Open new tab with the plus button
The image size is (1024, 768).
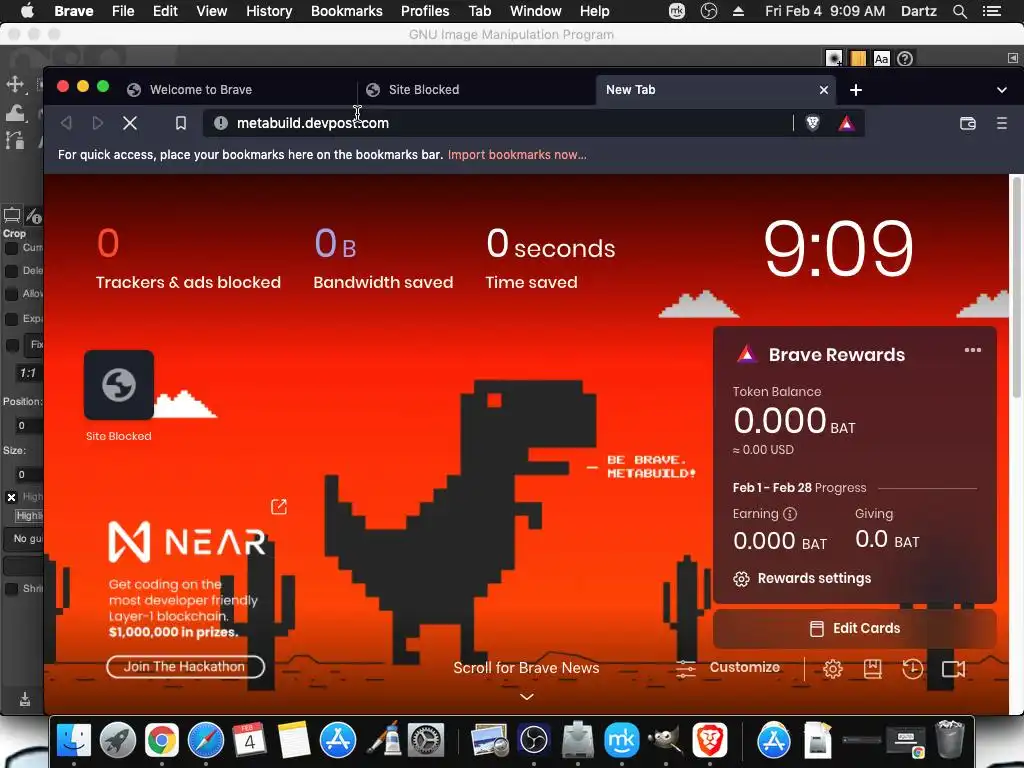tap(856, 90)
